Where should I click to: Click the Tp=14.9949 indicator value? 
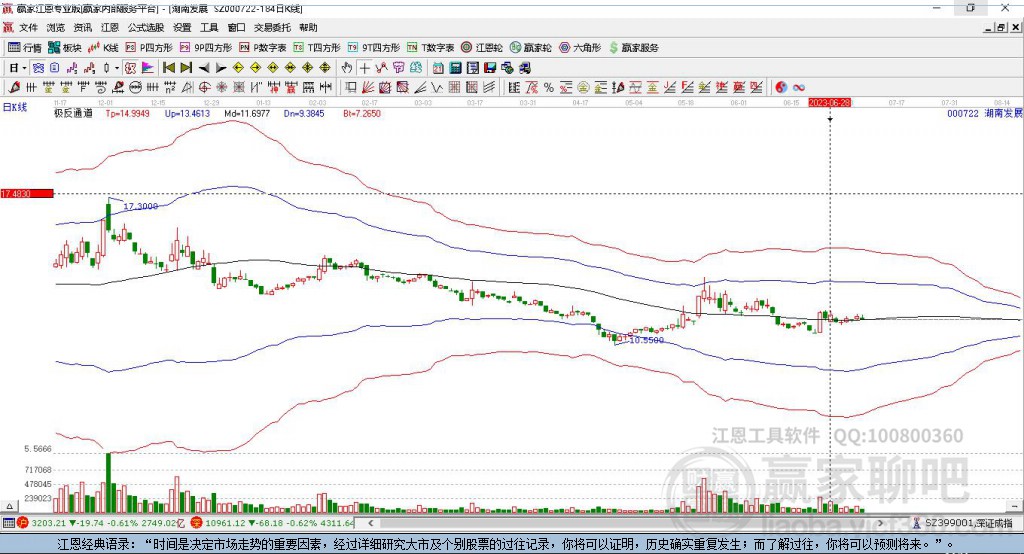128,114
